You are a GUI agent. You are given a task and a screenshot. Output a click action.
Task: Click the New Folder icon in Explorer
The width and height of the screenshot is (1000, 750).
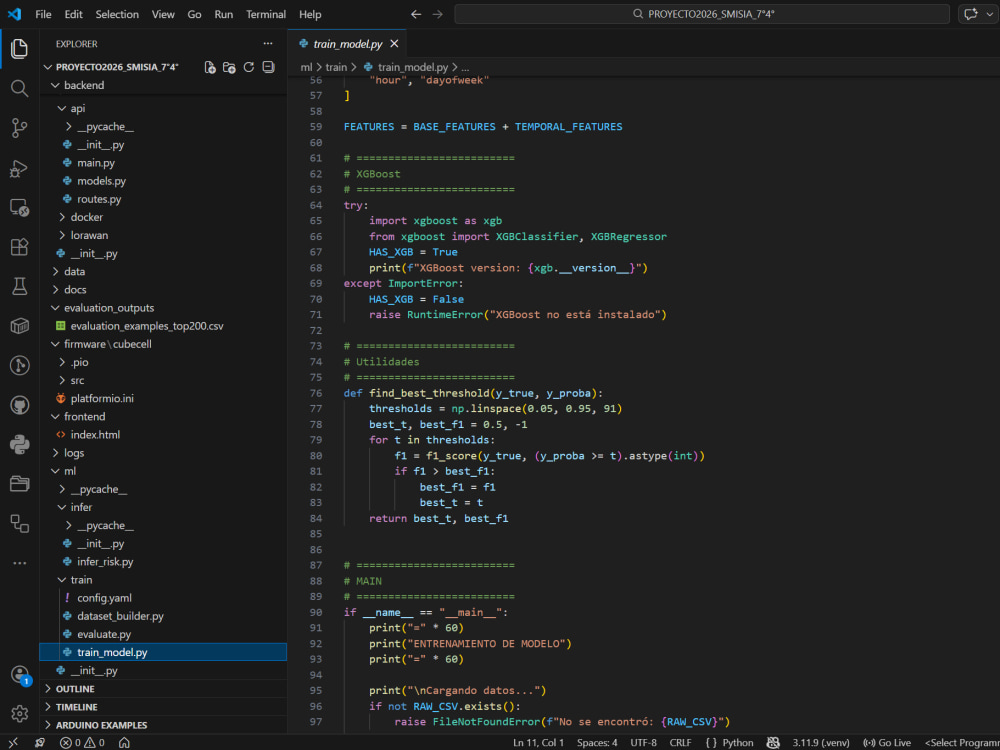[x=229, y=67]
